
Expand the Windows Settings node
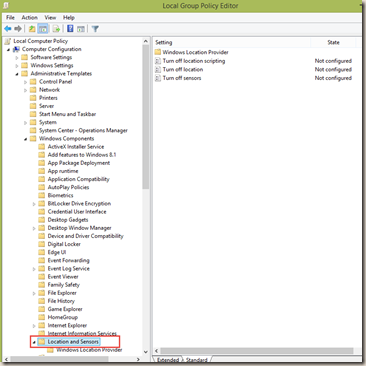(17, 66)
